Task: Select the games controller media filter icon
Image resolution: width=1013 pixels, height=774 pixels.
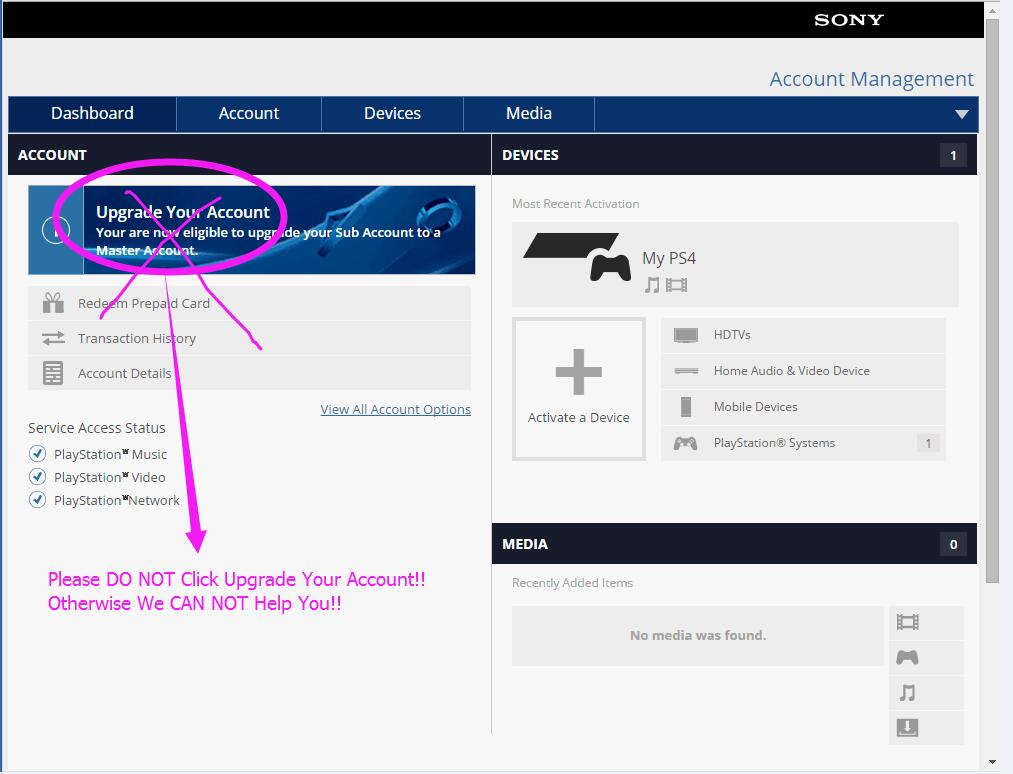Action: [908, 658]
